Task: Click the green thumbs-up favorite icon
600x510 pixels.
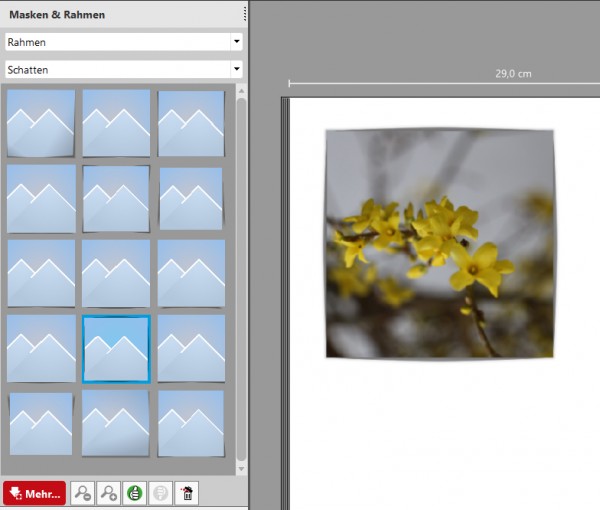Action: click(x=135, y=493)
